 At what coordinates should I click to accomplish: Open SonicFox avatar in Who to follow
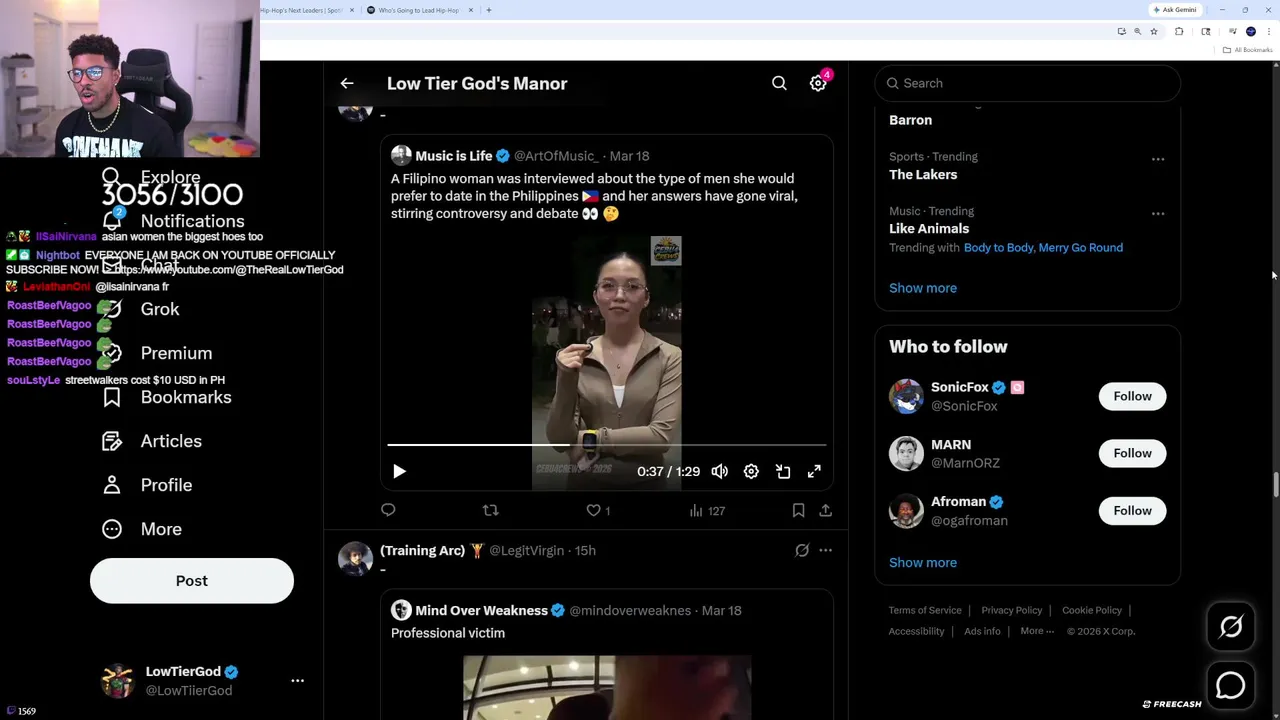pos(906,396)
